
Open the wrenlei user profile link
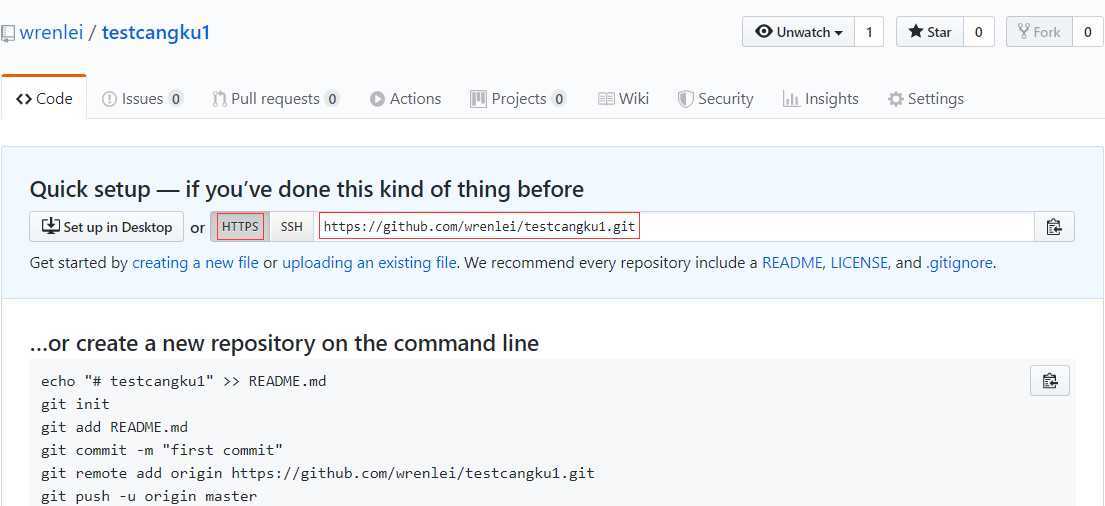click(x=51, y=32)
